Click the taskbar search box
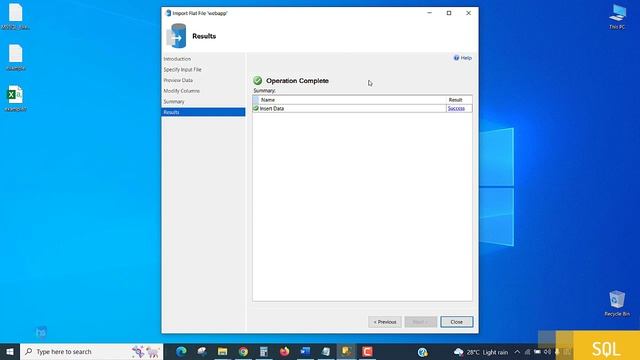Viewport: 640px width, 360px height. 91,351
